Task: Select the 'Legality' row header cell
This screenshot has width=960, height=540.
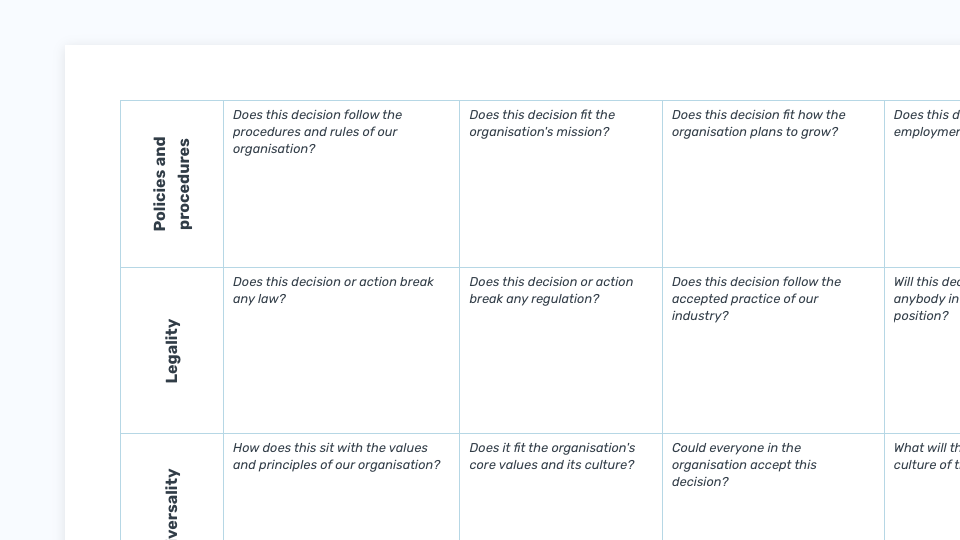Action: 172,351
